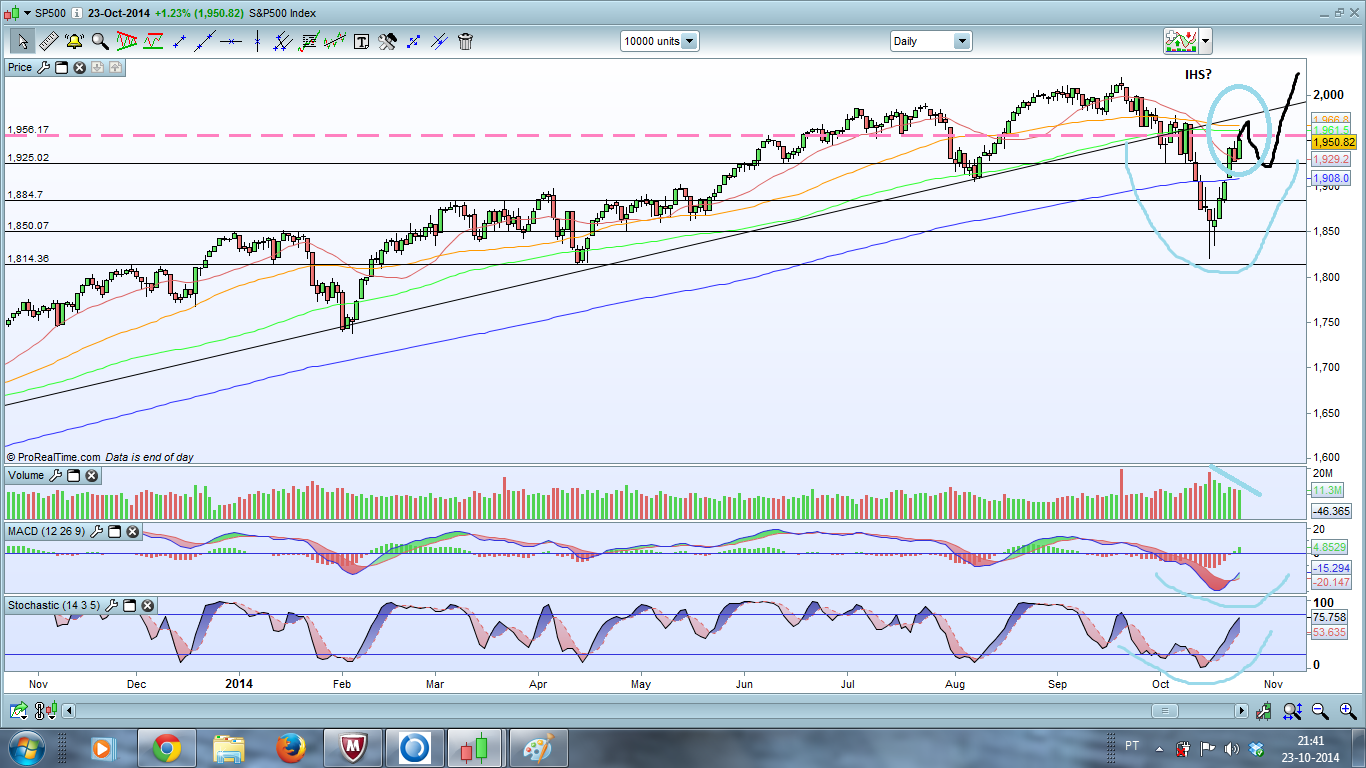The height and width of the screenshot is (768, 1366).
Task: Open the chart type dropdown beside SP500
Action: tap(25, 12)
